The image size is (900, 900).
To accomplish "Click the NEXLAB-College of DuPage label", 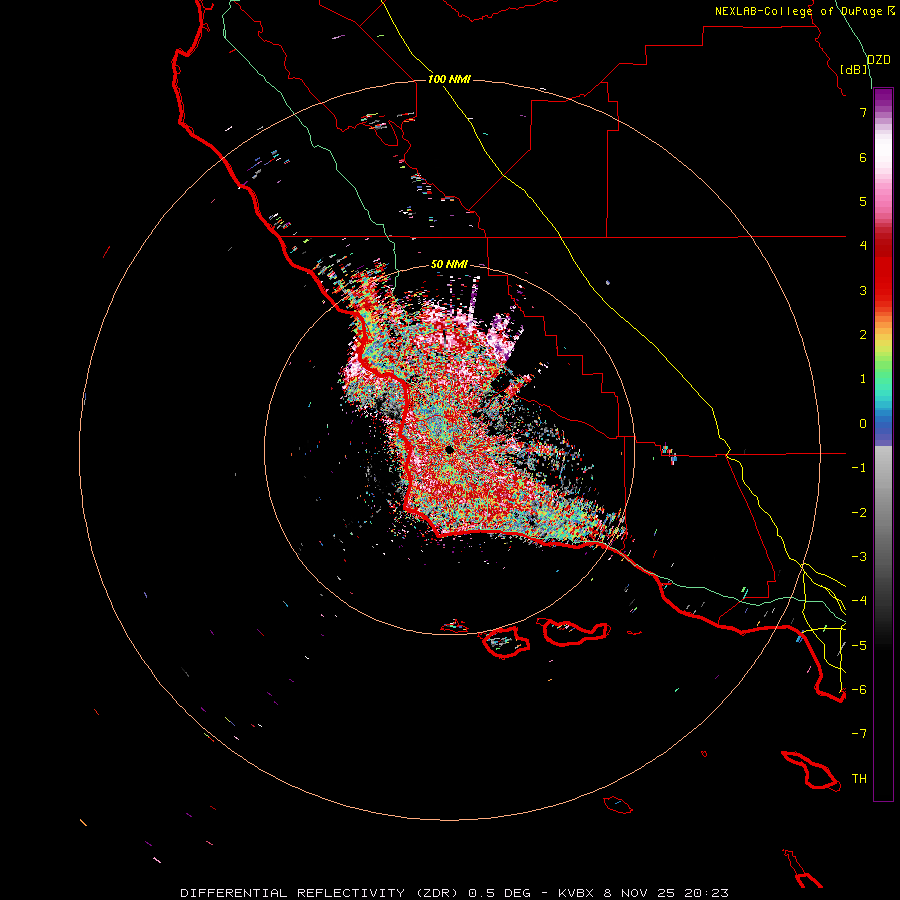I will click(804, 11).
